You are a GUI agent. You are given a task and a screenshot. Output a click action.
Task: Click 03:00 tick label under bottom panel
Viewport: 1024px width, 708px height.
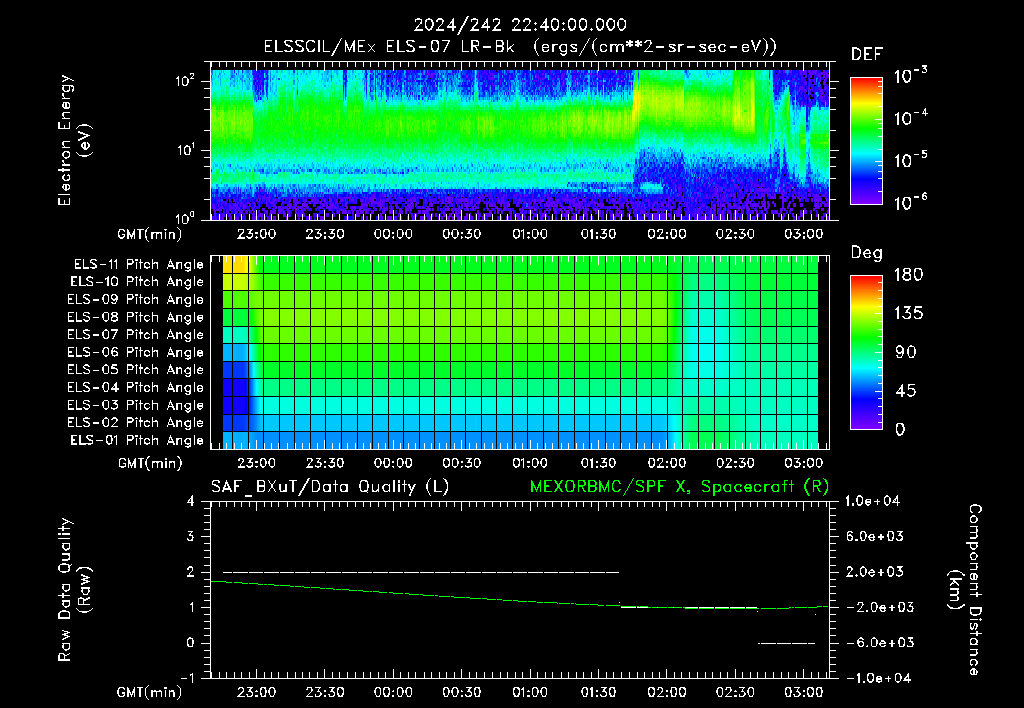[x=803, y=692]
